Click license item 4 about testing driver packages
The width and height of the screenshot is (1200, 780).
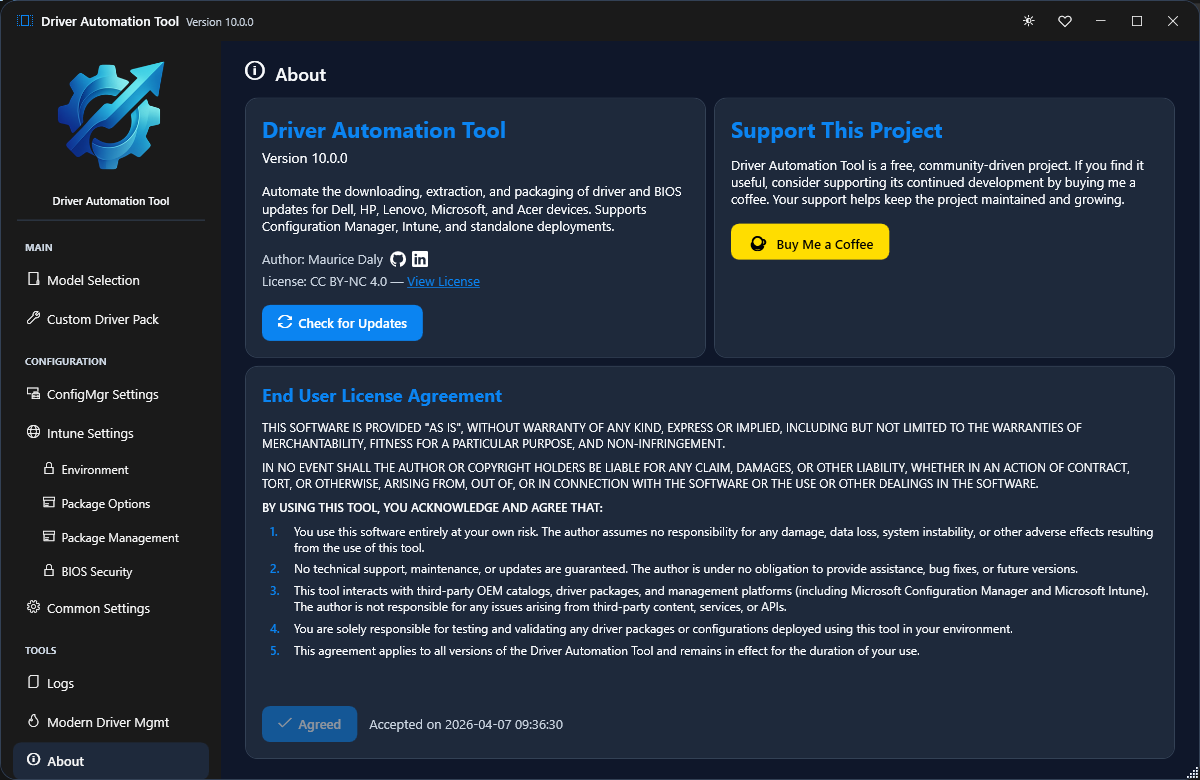[x=653, y=629]
